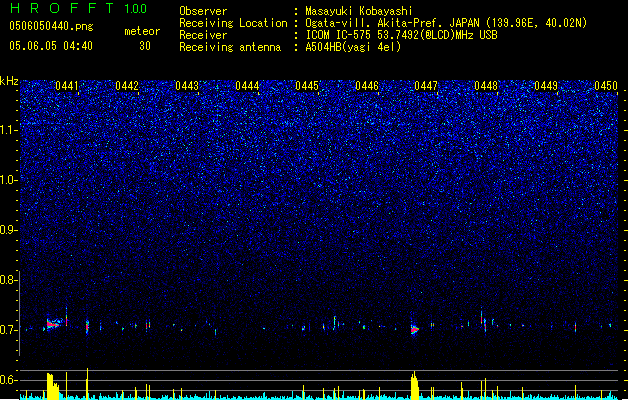Click the meteor label
629x400 pixels.
pyautogui.click(x=142, y=31)
